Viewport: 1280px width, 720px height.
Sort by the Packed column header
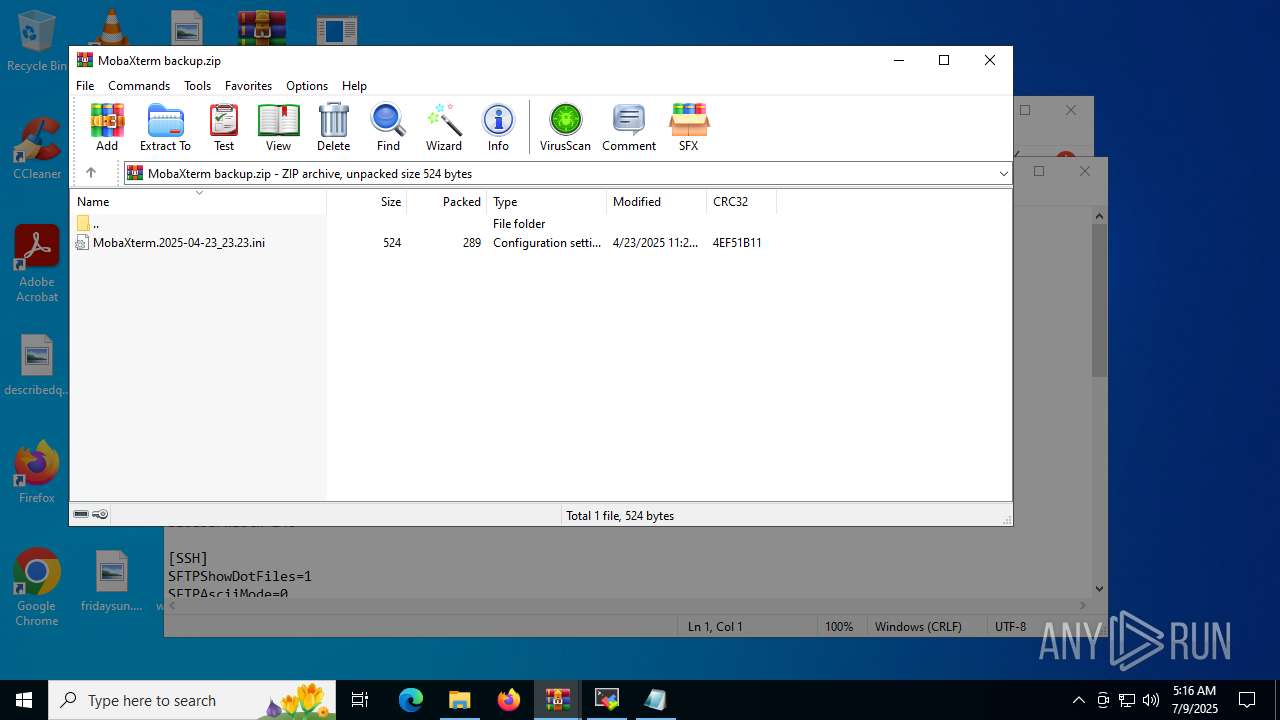click(x=447, y=202)
